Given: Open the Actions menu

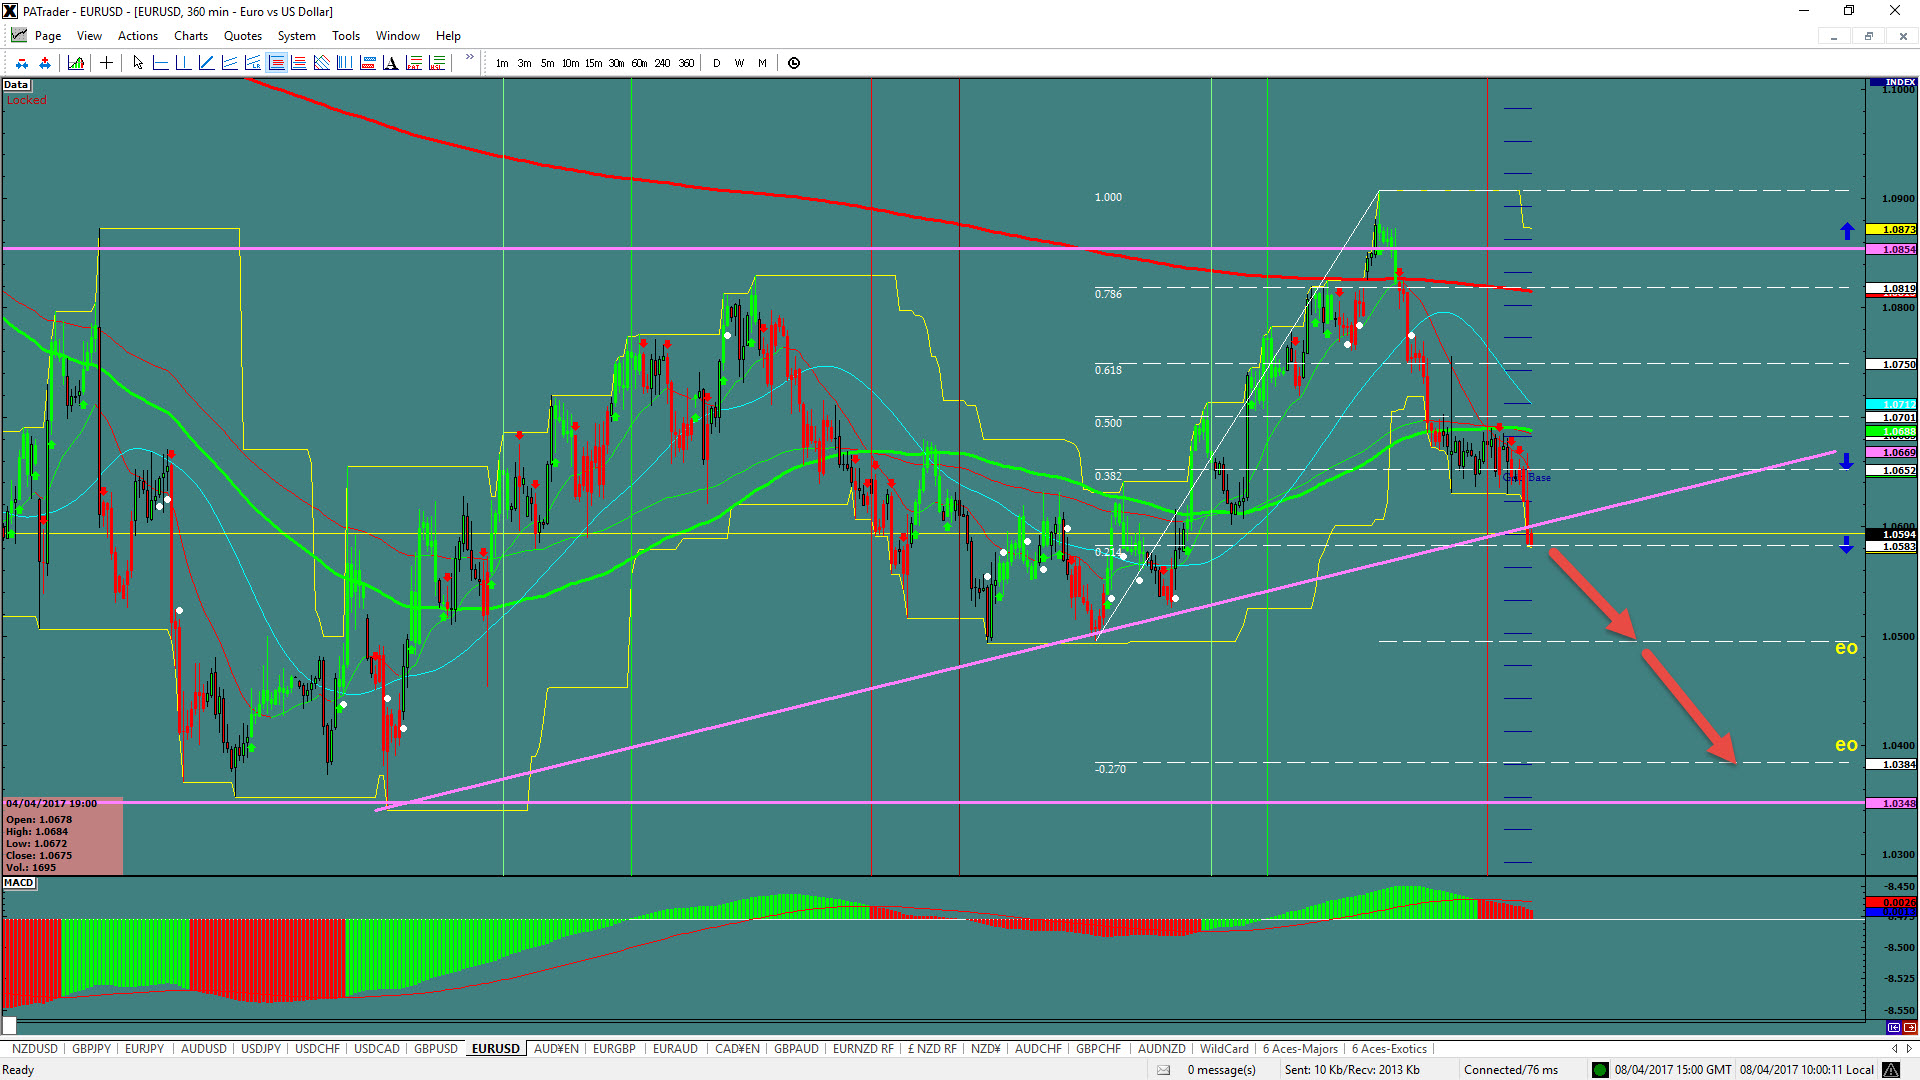Looking at the screenshot, I should (x=138, y=36).
